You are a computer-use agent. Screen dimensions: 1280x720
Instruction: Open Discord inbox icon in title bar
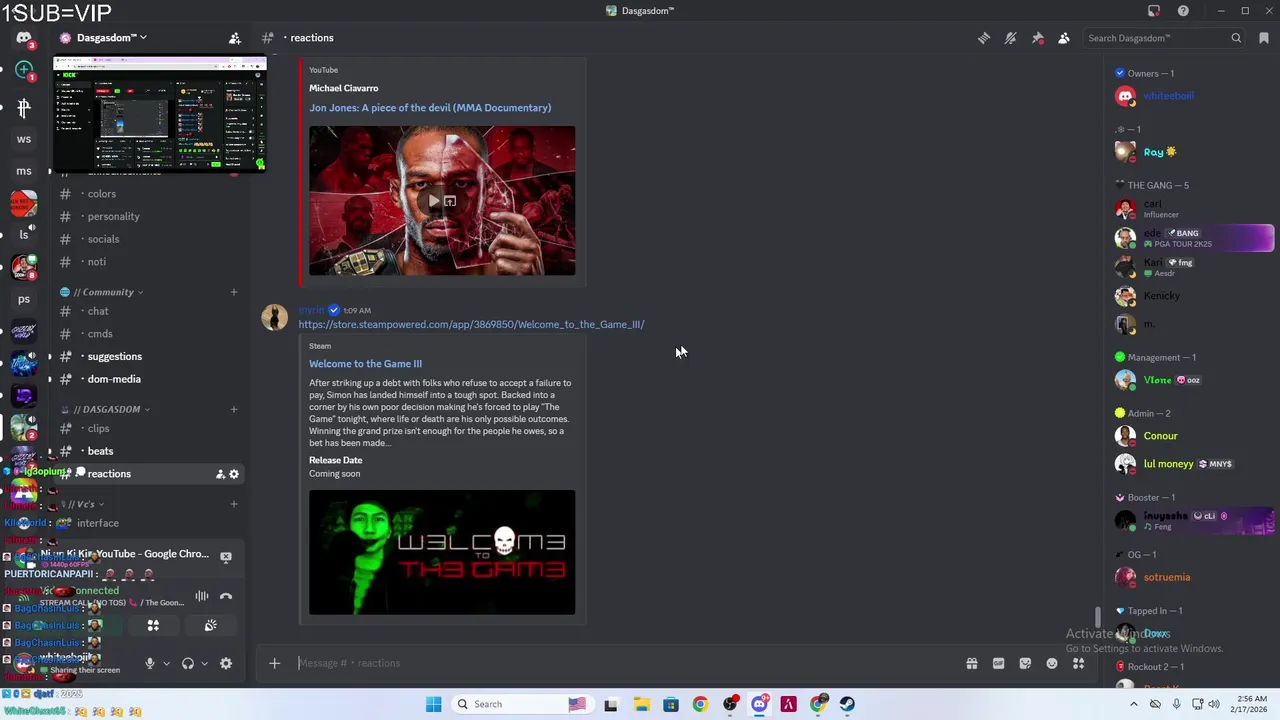click(x=1154, y=11)
